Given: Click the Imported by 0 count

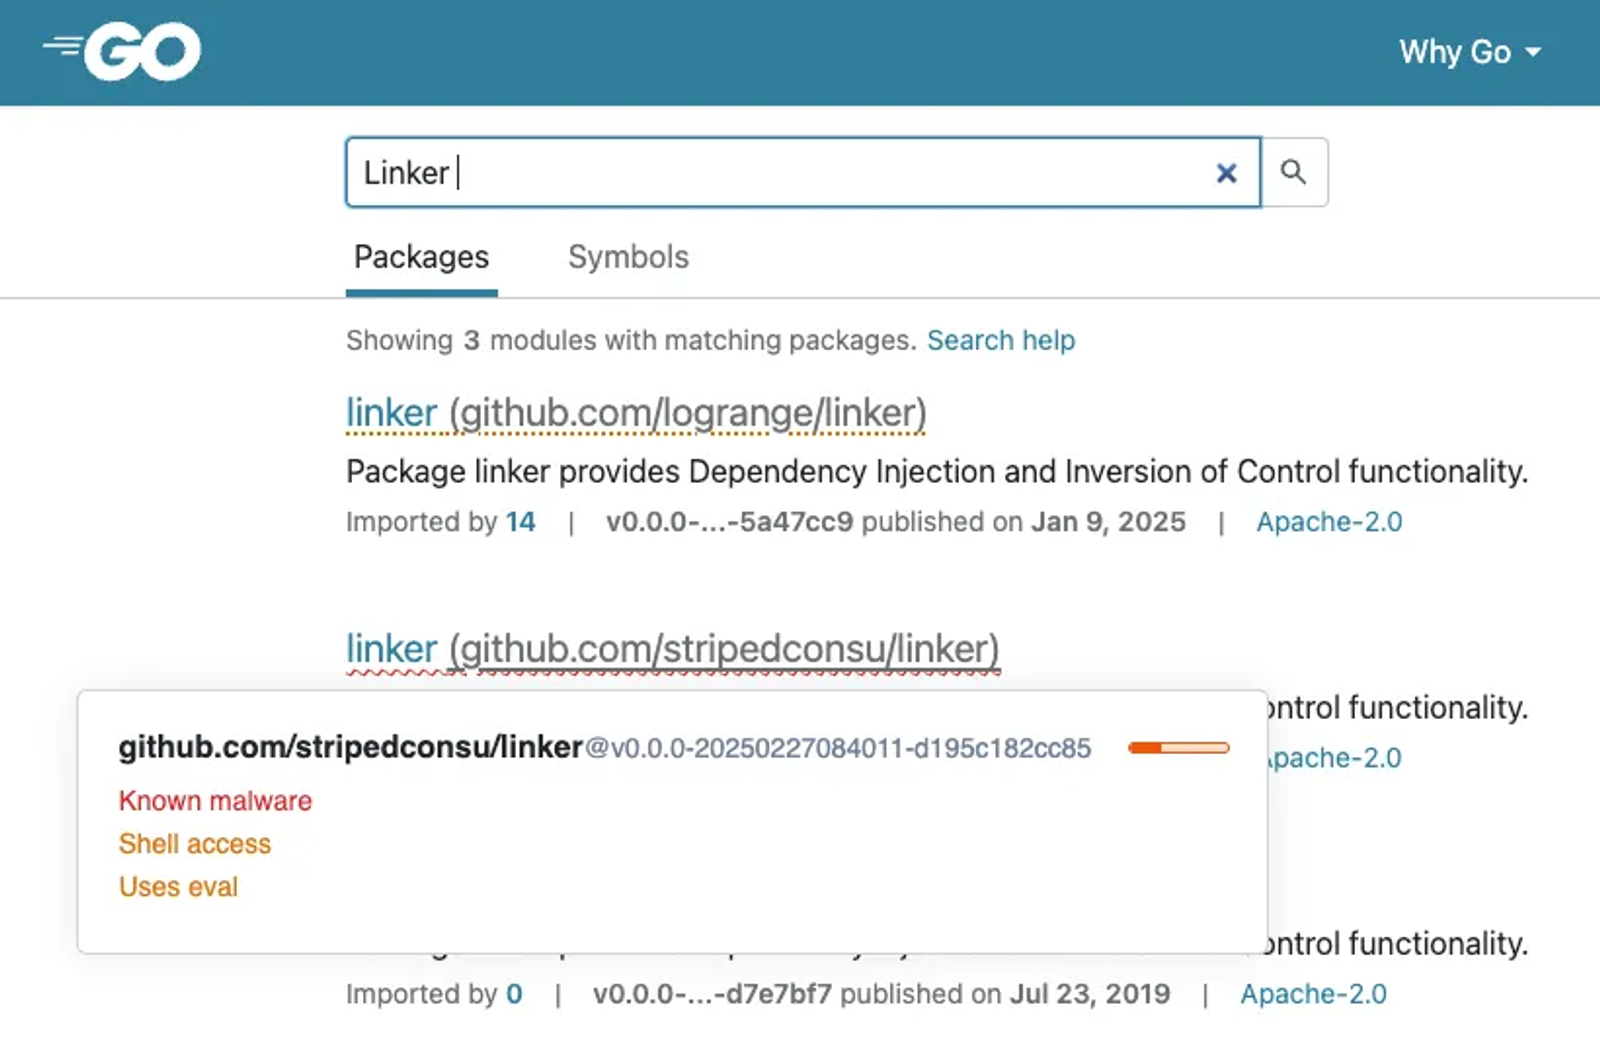Looking at the screenshot, I should point(514,994).
